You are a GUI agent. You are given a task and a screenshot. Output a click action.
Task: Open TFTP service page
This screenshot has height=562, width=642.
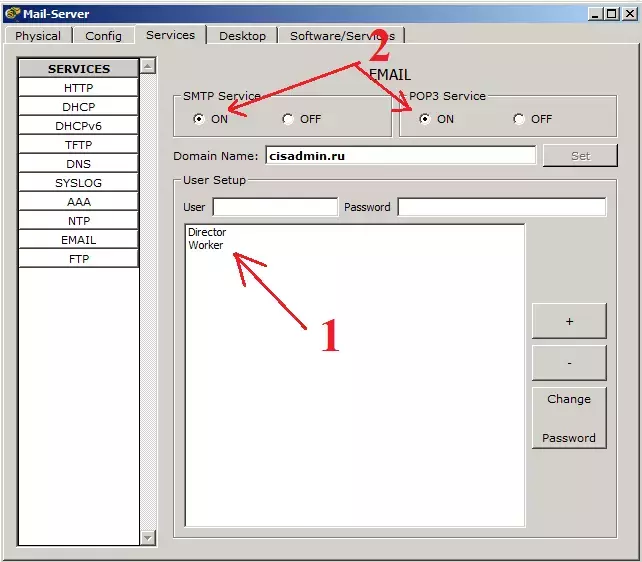click(x=79, y=144)
